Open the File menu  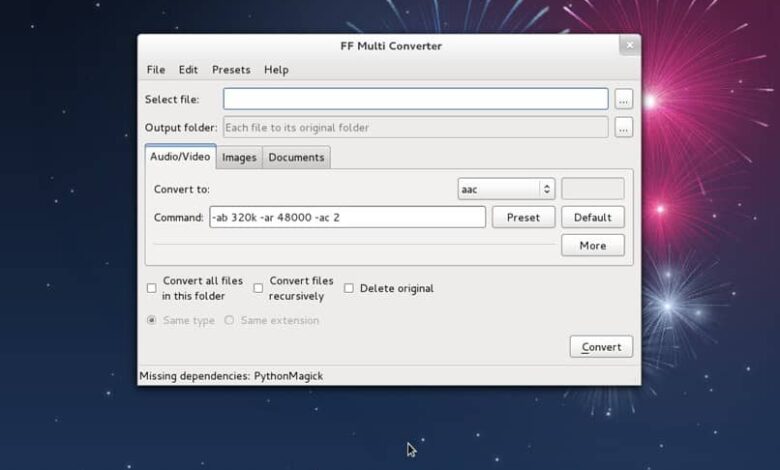point(156,70)
